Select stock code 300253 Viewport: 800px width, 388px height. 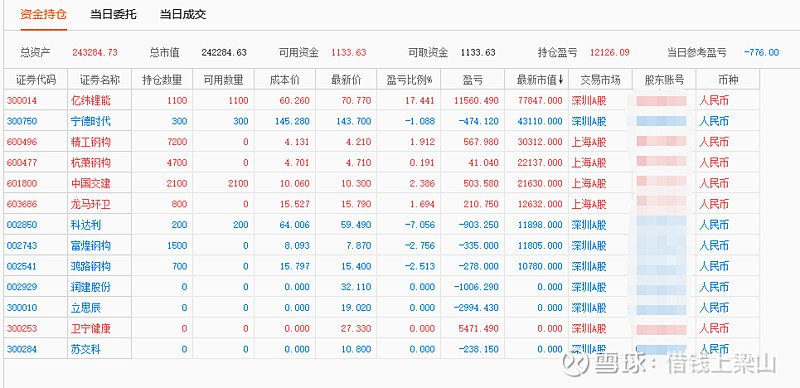pyautogui.click(x=22, y=328)
